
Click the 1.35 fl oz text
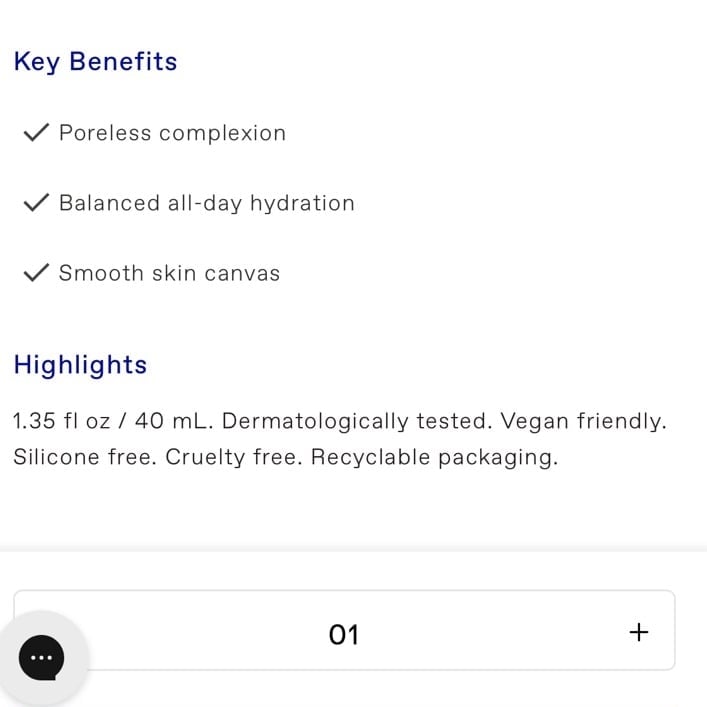click(x=62, y=421)
